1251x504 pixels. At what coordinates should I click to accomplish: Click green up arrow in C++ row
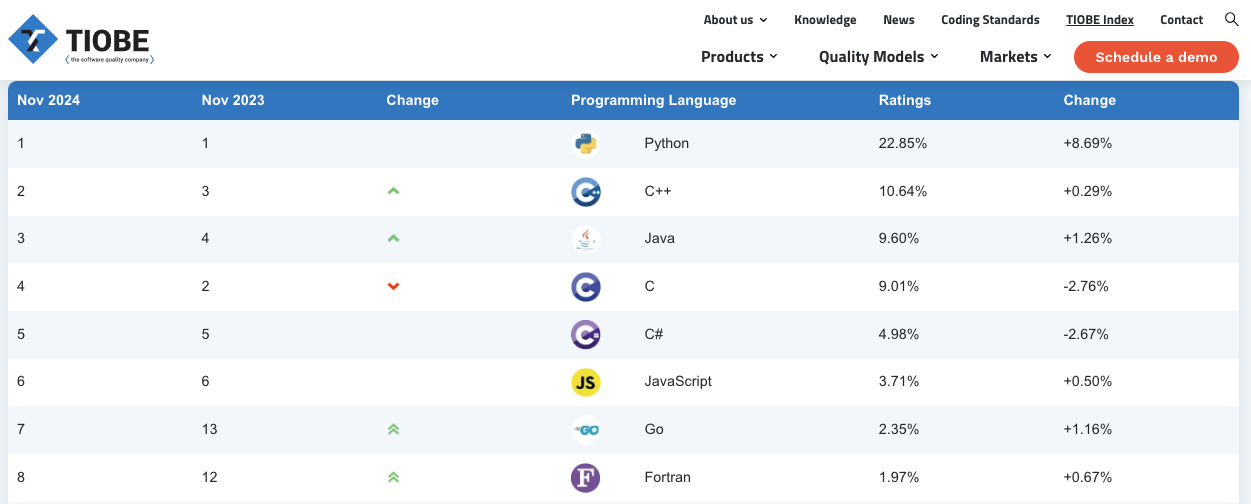393,191
